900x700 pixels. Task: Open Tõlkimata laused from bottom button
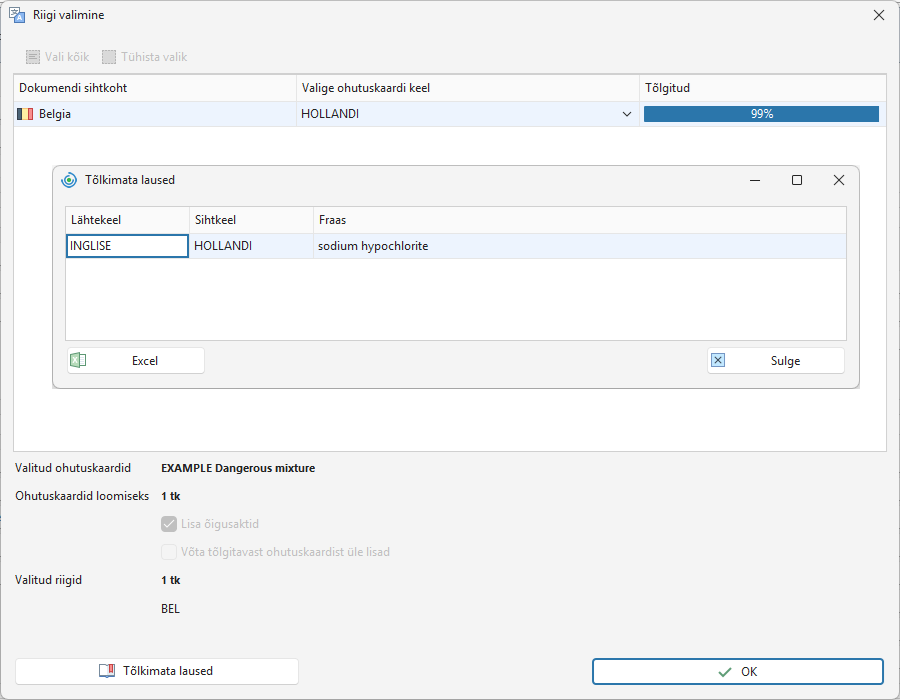pyautogui.click(x=157, y=671)
